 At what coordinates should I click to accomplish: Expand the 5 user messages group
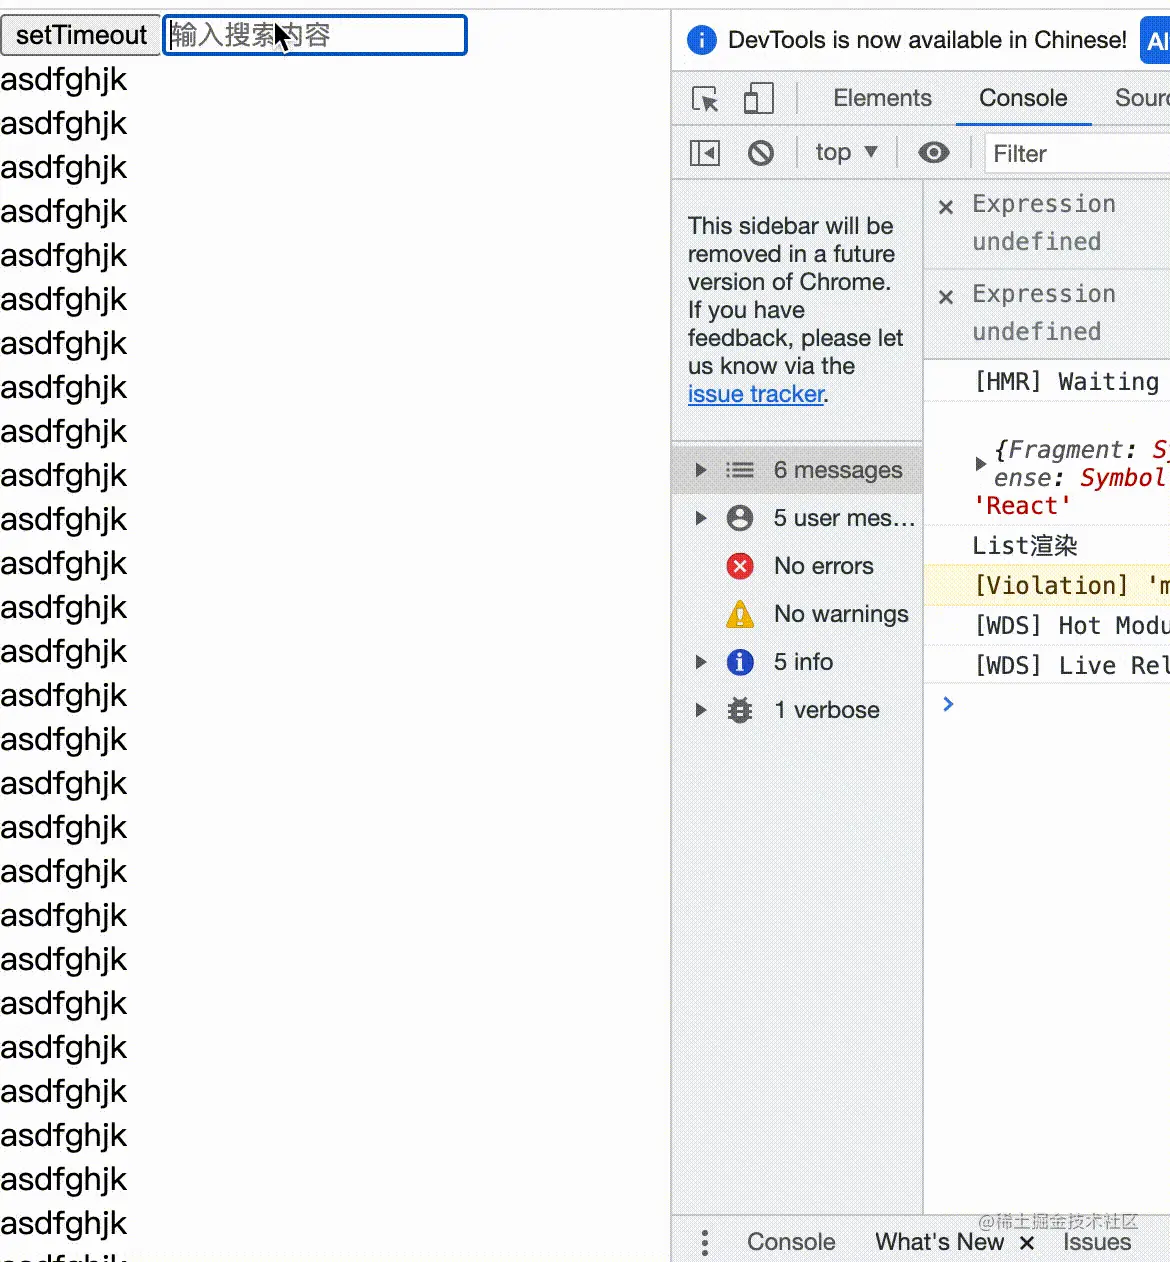(x=701, y=518)
